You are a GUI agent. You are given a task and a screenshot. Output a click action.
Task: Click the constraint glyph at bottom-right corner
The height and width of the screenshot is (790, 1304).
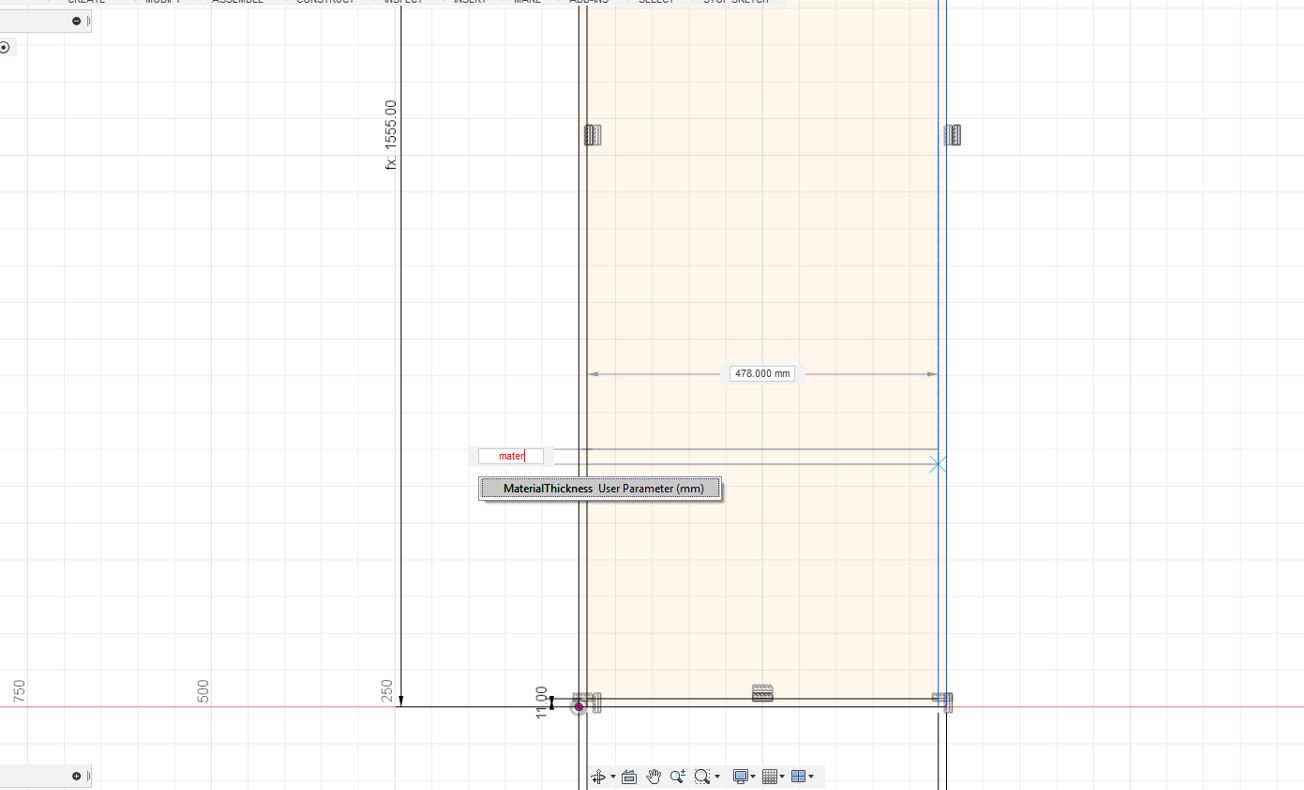(944, 702)
